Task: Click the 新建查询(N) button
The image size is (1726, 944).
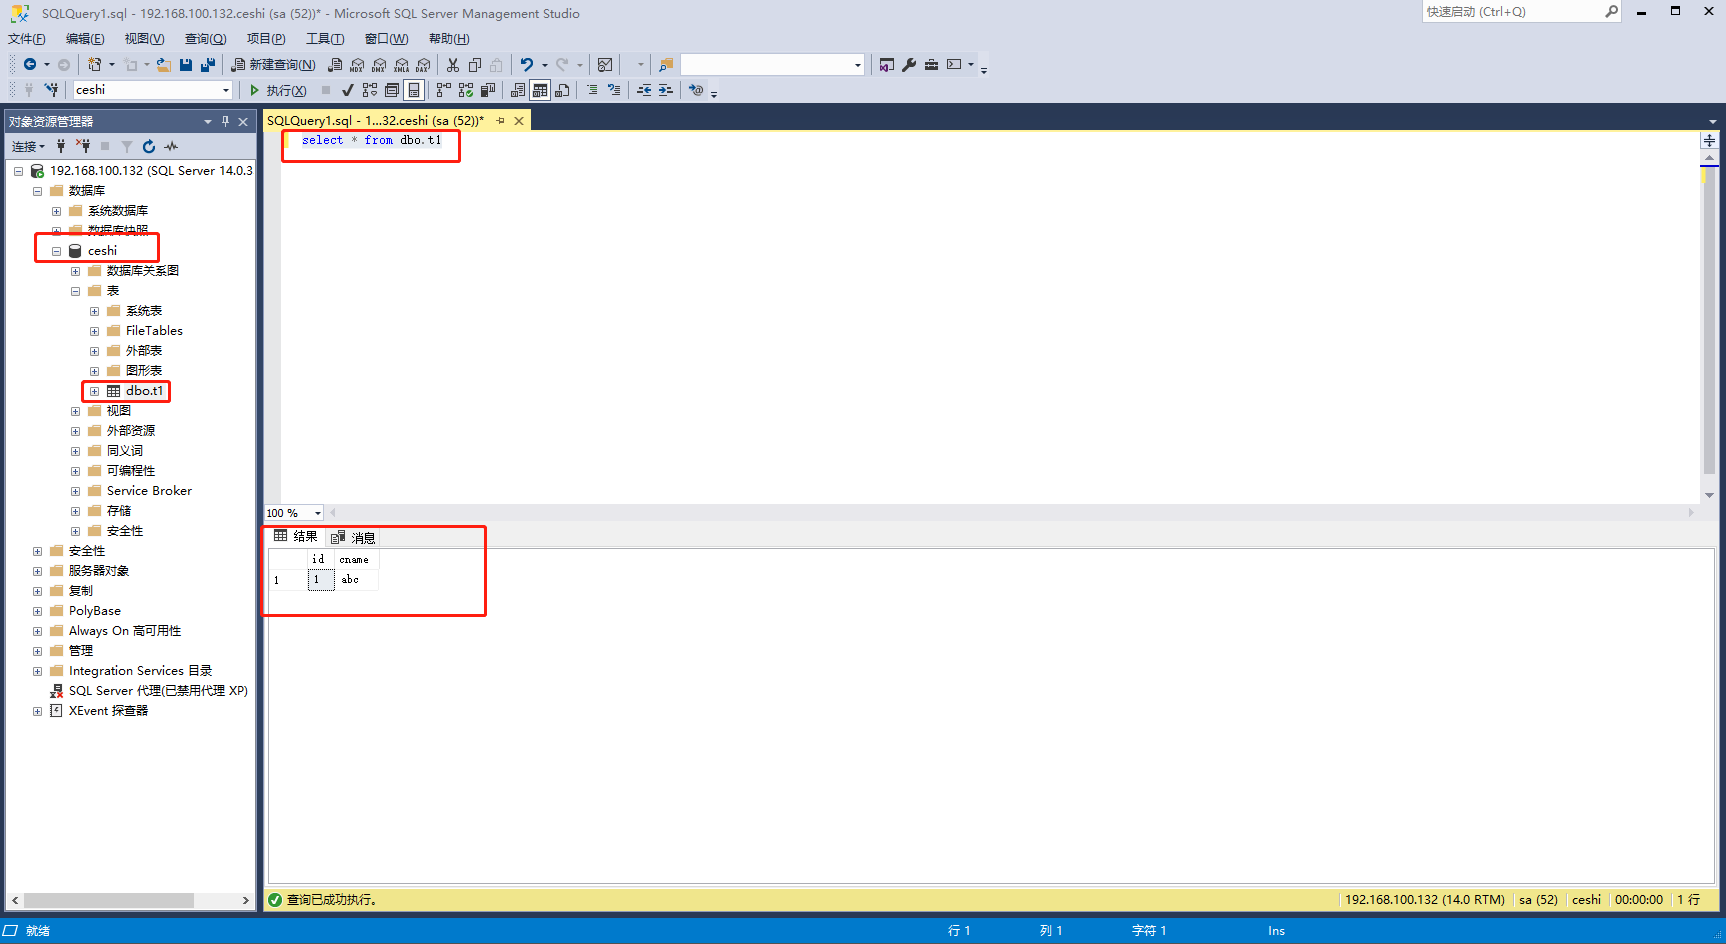Action: pos(273,64)
